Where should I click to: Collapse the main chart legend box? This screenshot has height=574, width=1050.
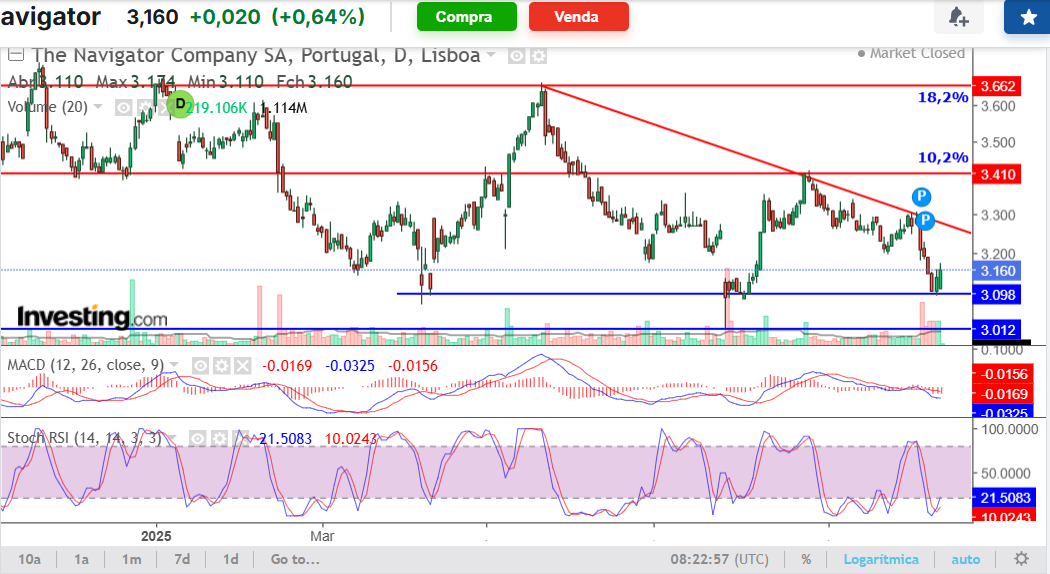(x=15, y=55)
